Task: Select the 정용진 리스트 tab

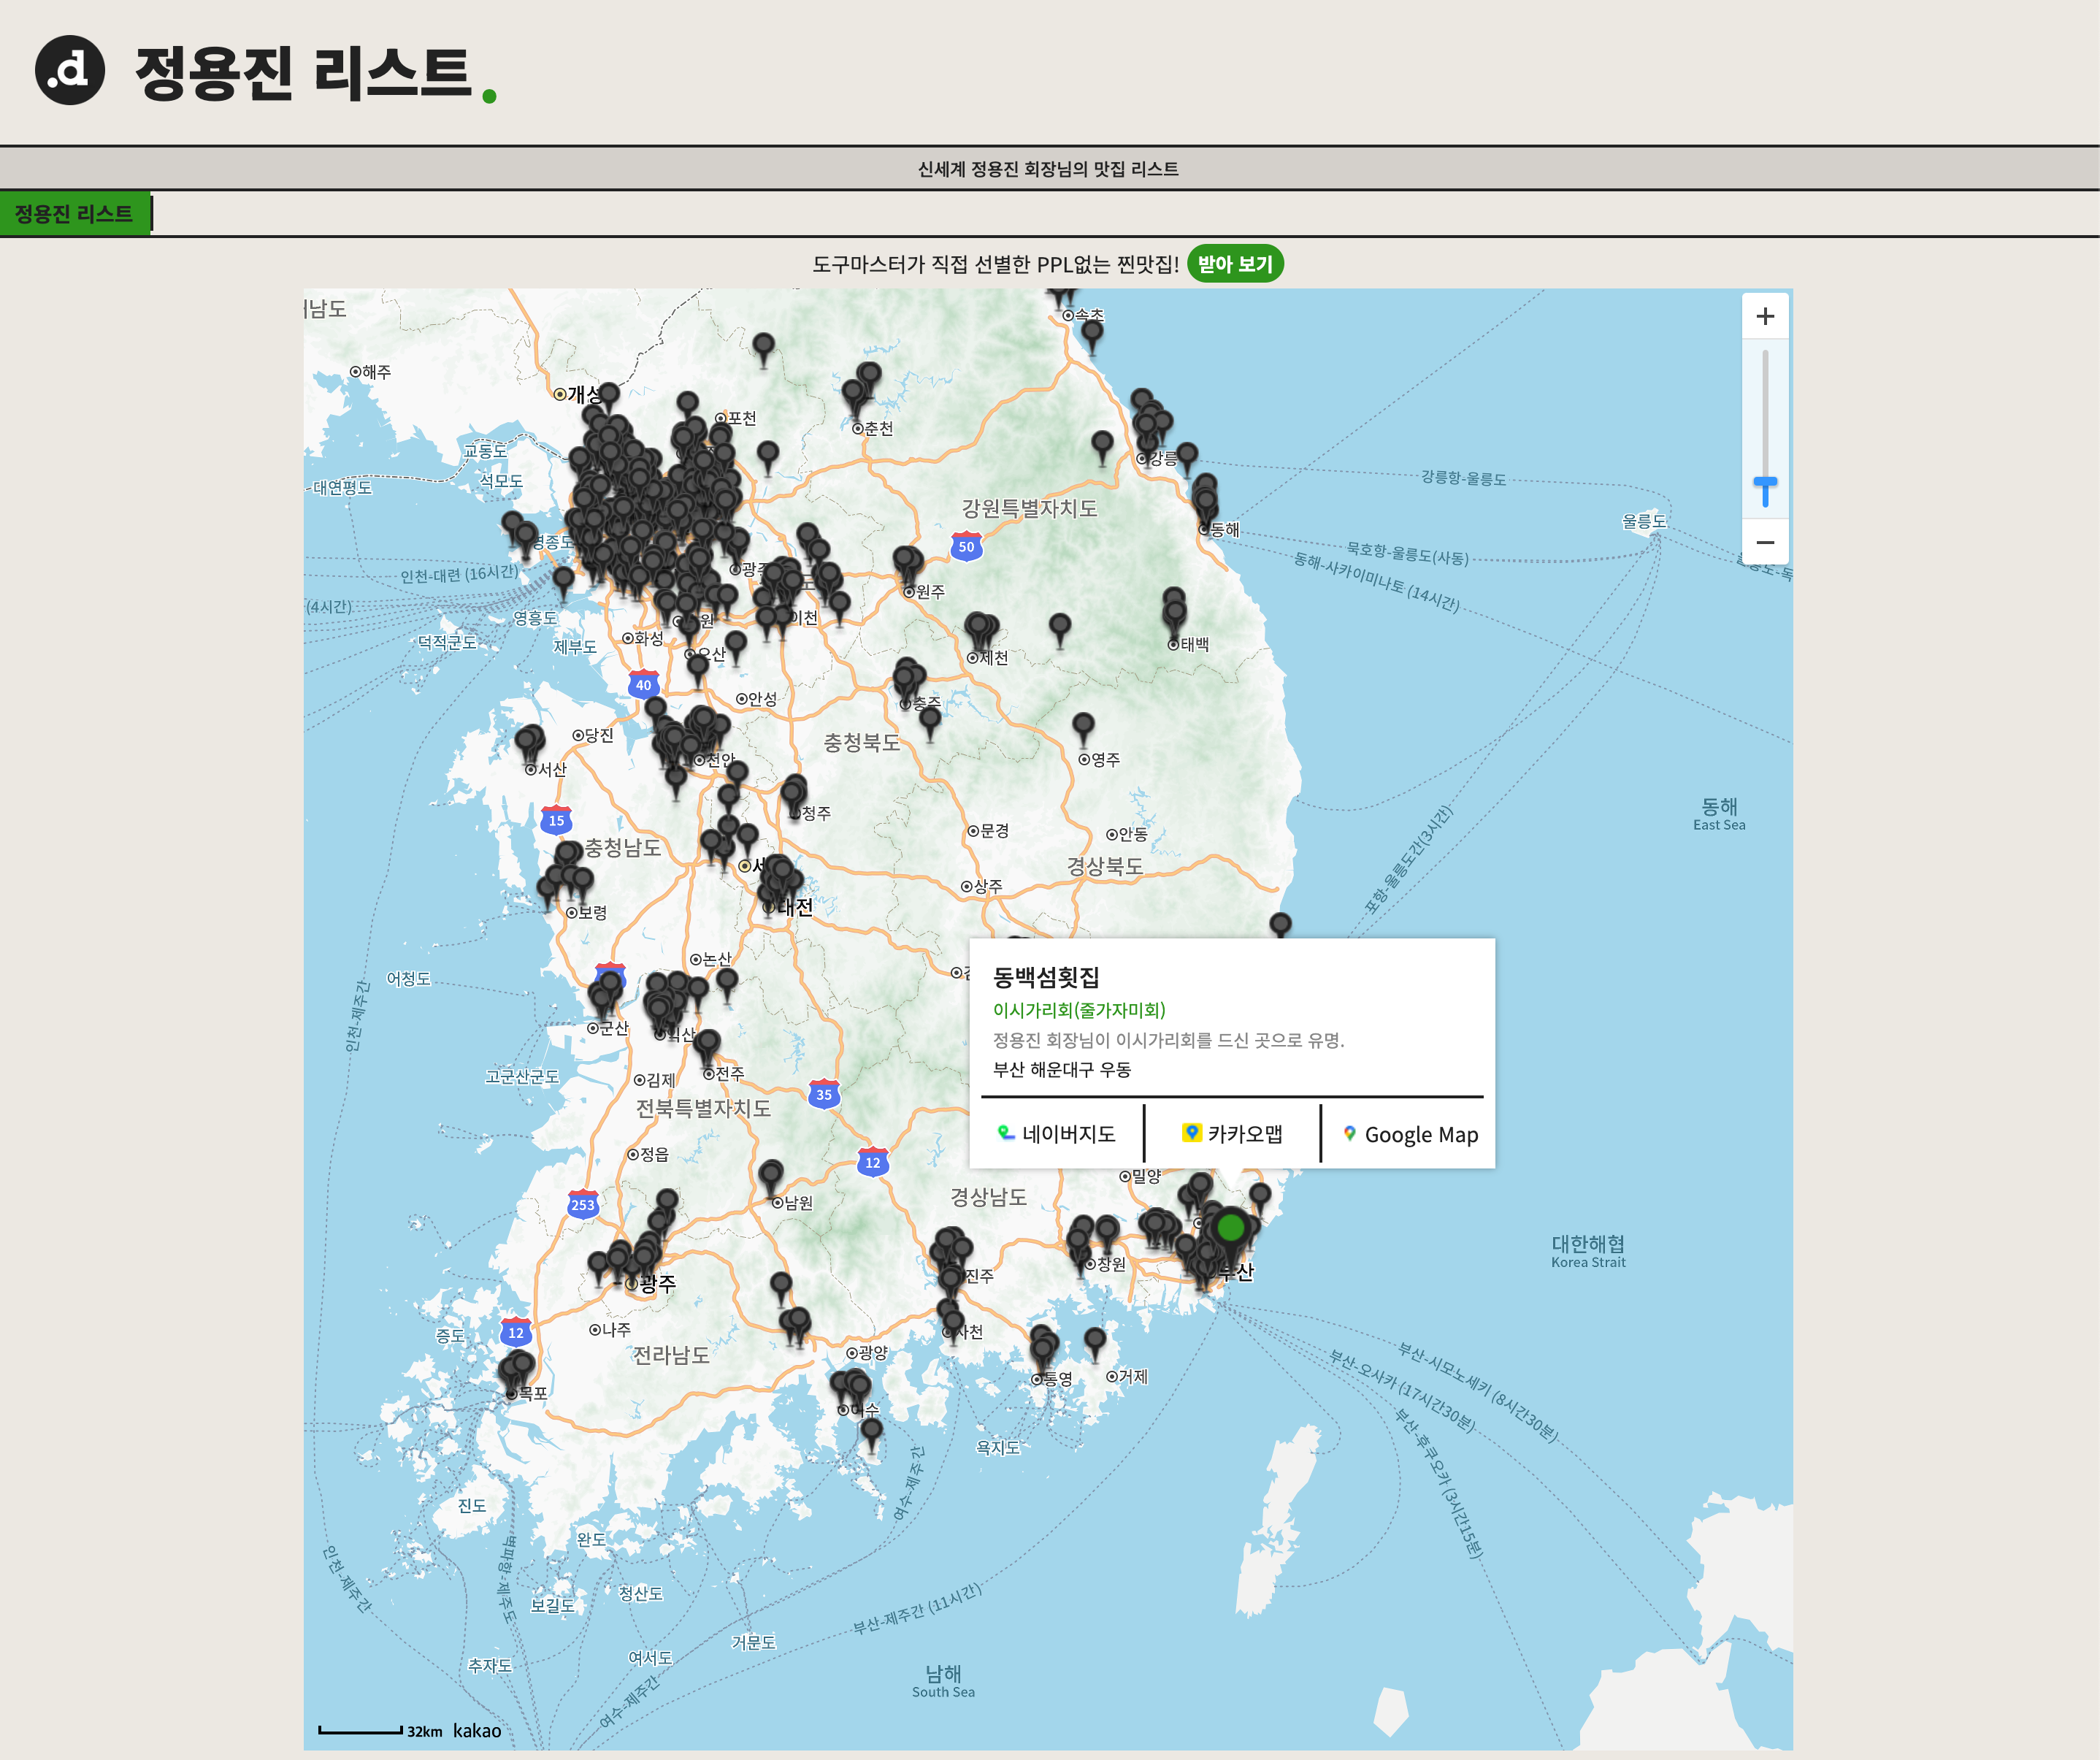Action: point(74,214)
